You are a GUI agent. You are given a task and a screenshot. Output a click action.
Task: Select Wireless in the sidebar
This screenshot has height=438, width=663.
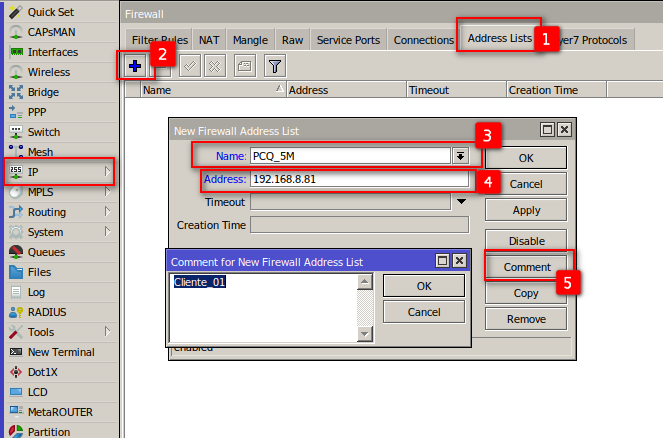pyautogui.click(x=48, y=72)
